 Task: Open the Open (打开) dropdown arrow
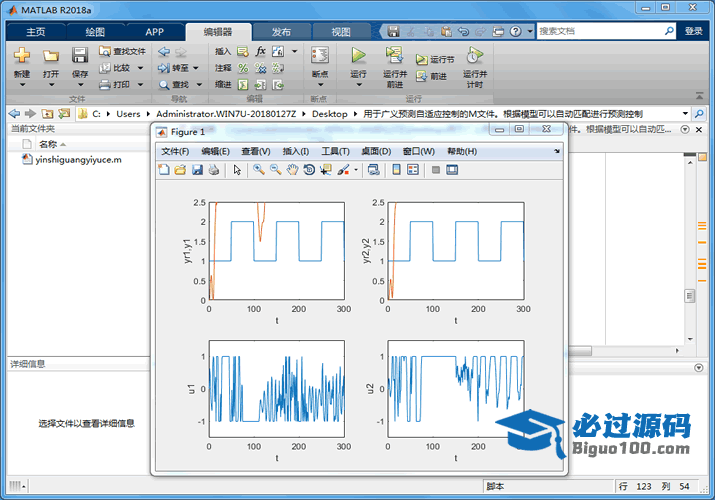tap(51, 85)
